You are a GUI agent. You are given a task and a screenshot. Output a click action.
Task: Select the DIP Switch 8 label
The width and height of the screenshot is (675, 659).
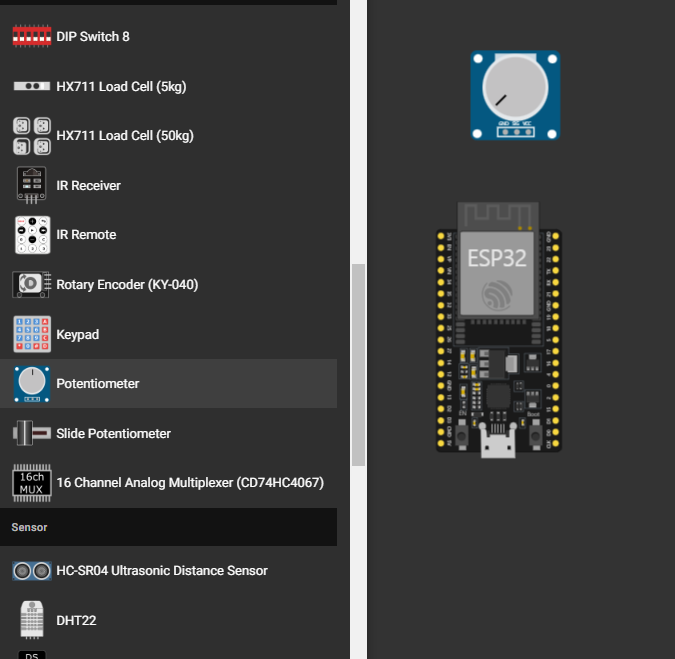pos(93,37)
